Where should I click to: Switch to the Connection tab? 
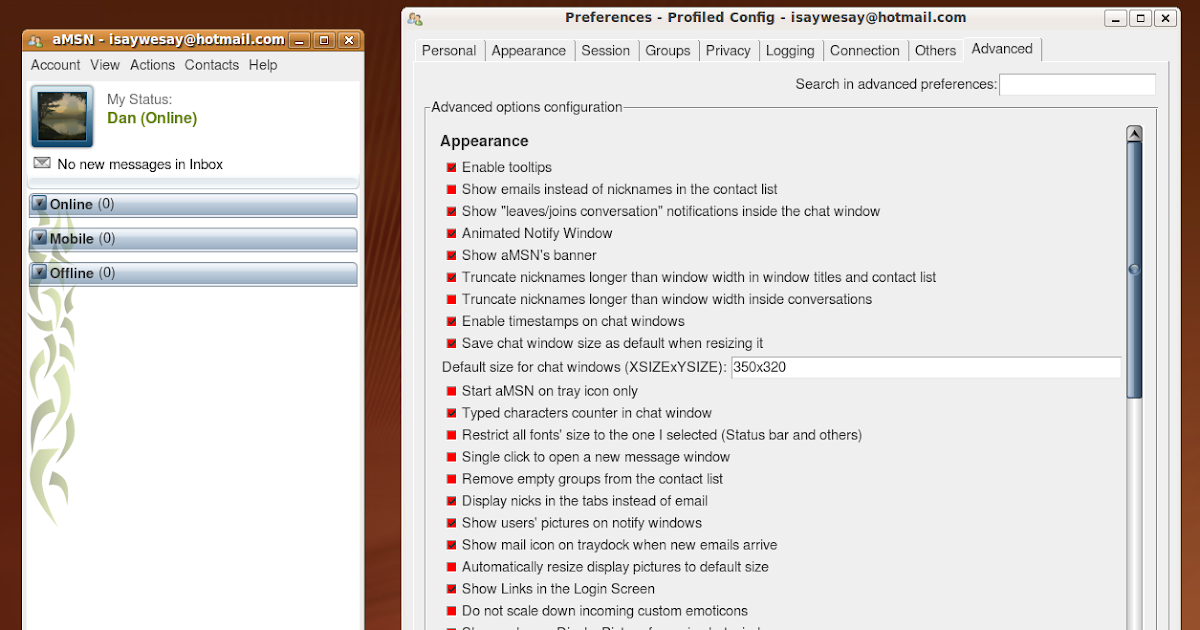(865, 50)
